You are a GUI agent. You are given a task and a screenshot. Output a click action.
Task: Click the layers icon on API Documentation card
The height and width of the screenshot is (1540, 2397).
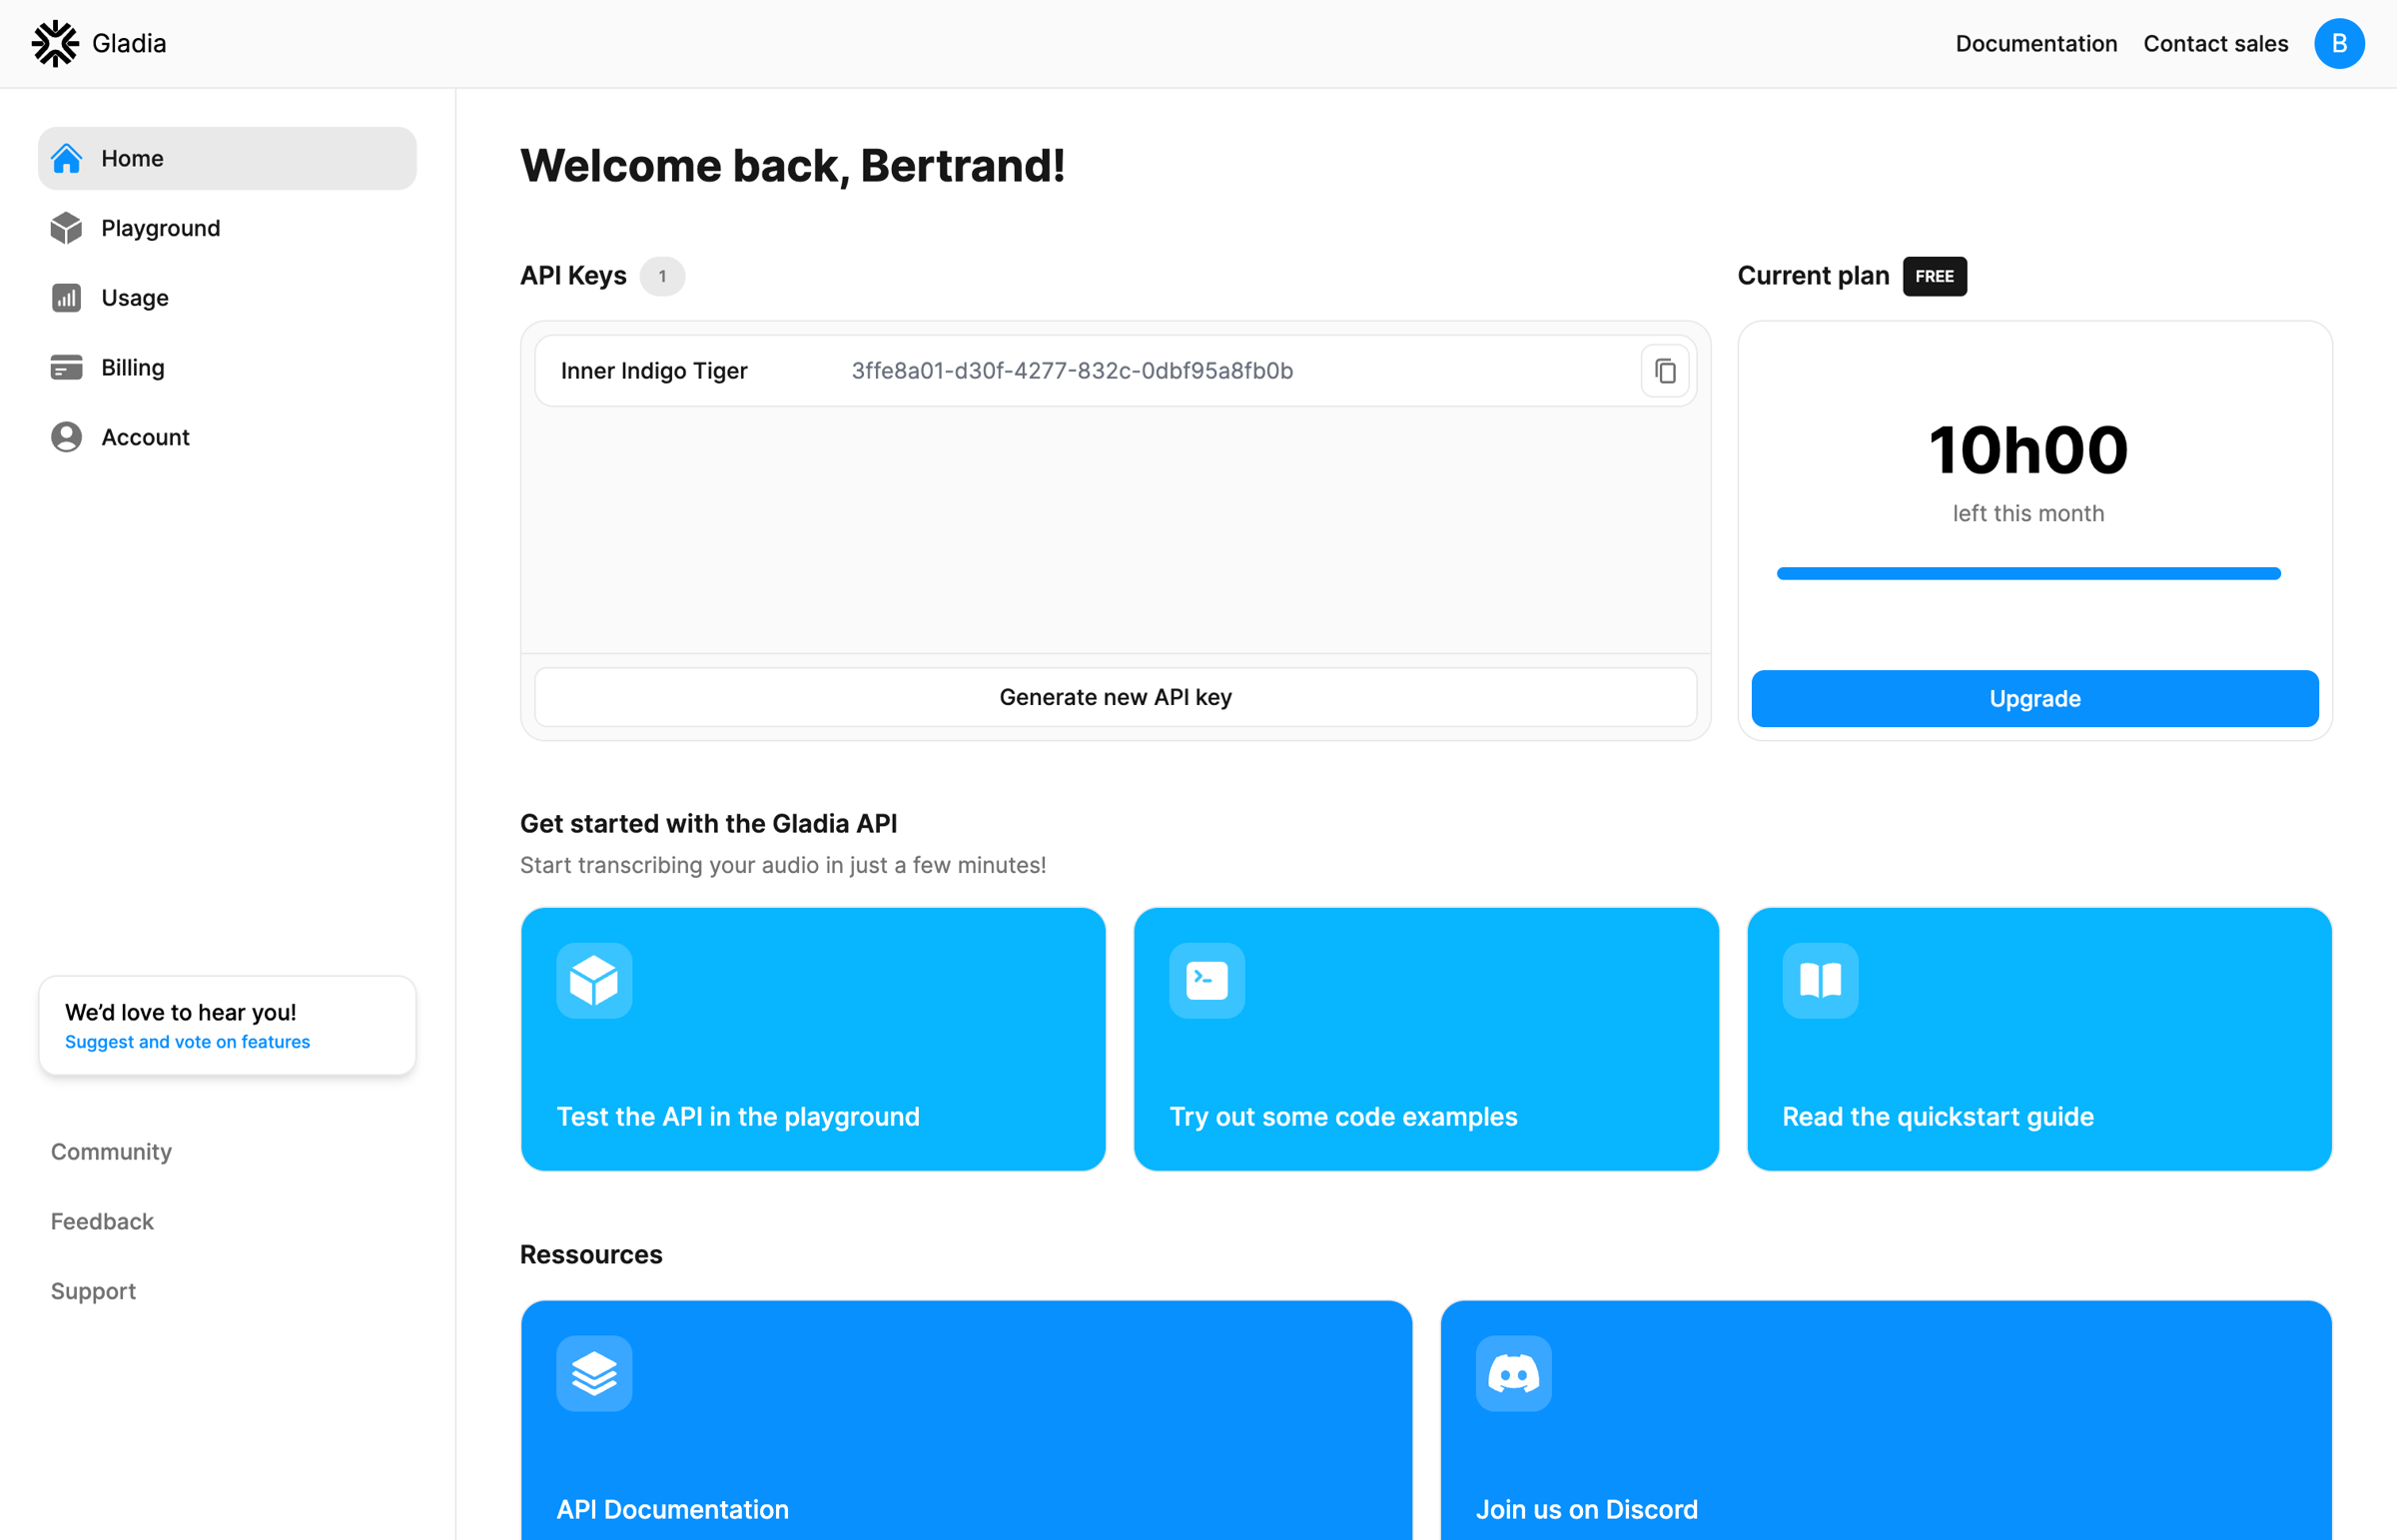point(594,1373)
